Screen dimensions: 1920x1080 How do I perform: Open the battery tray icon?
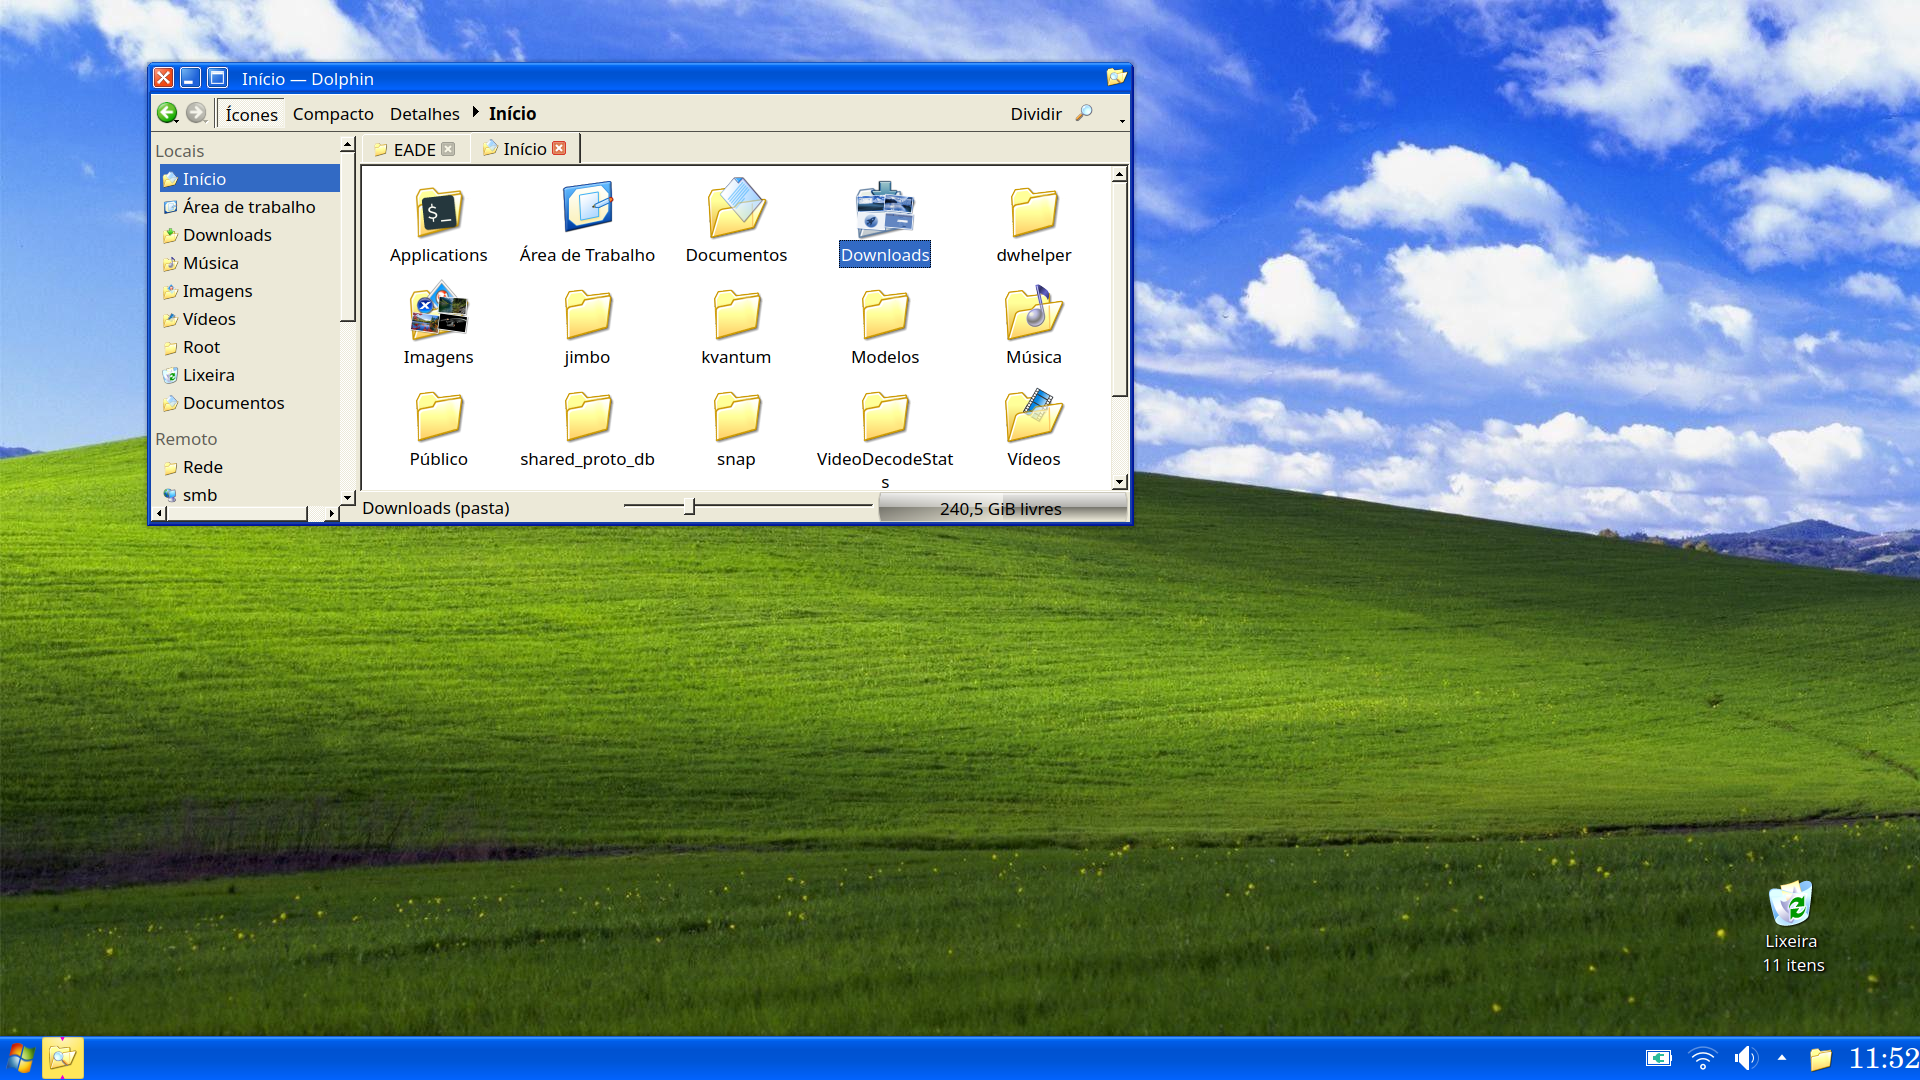click(1658, 1058)
